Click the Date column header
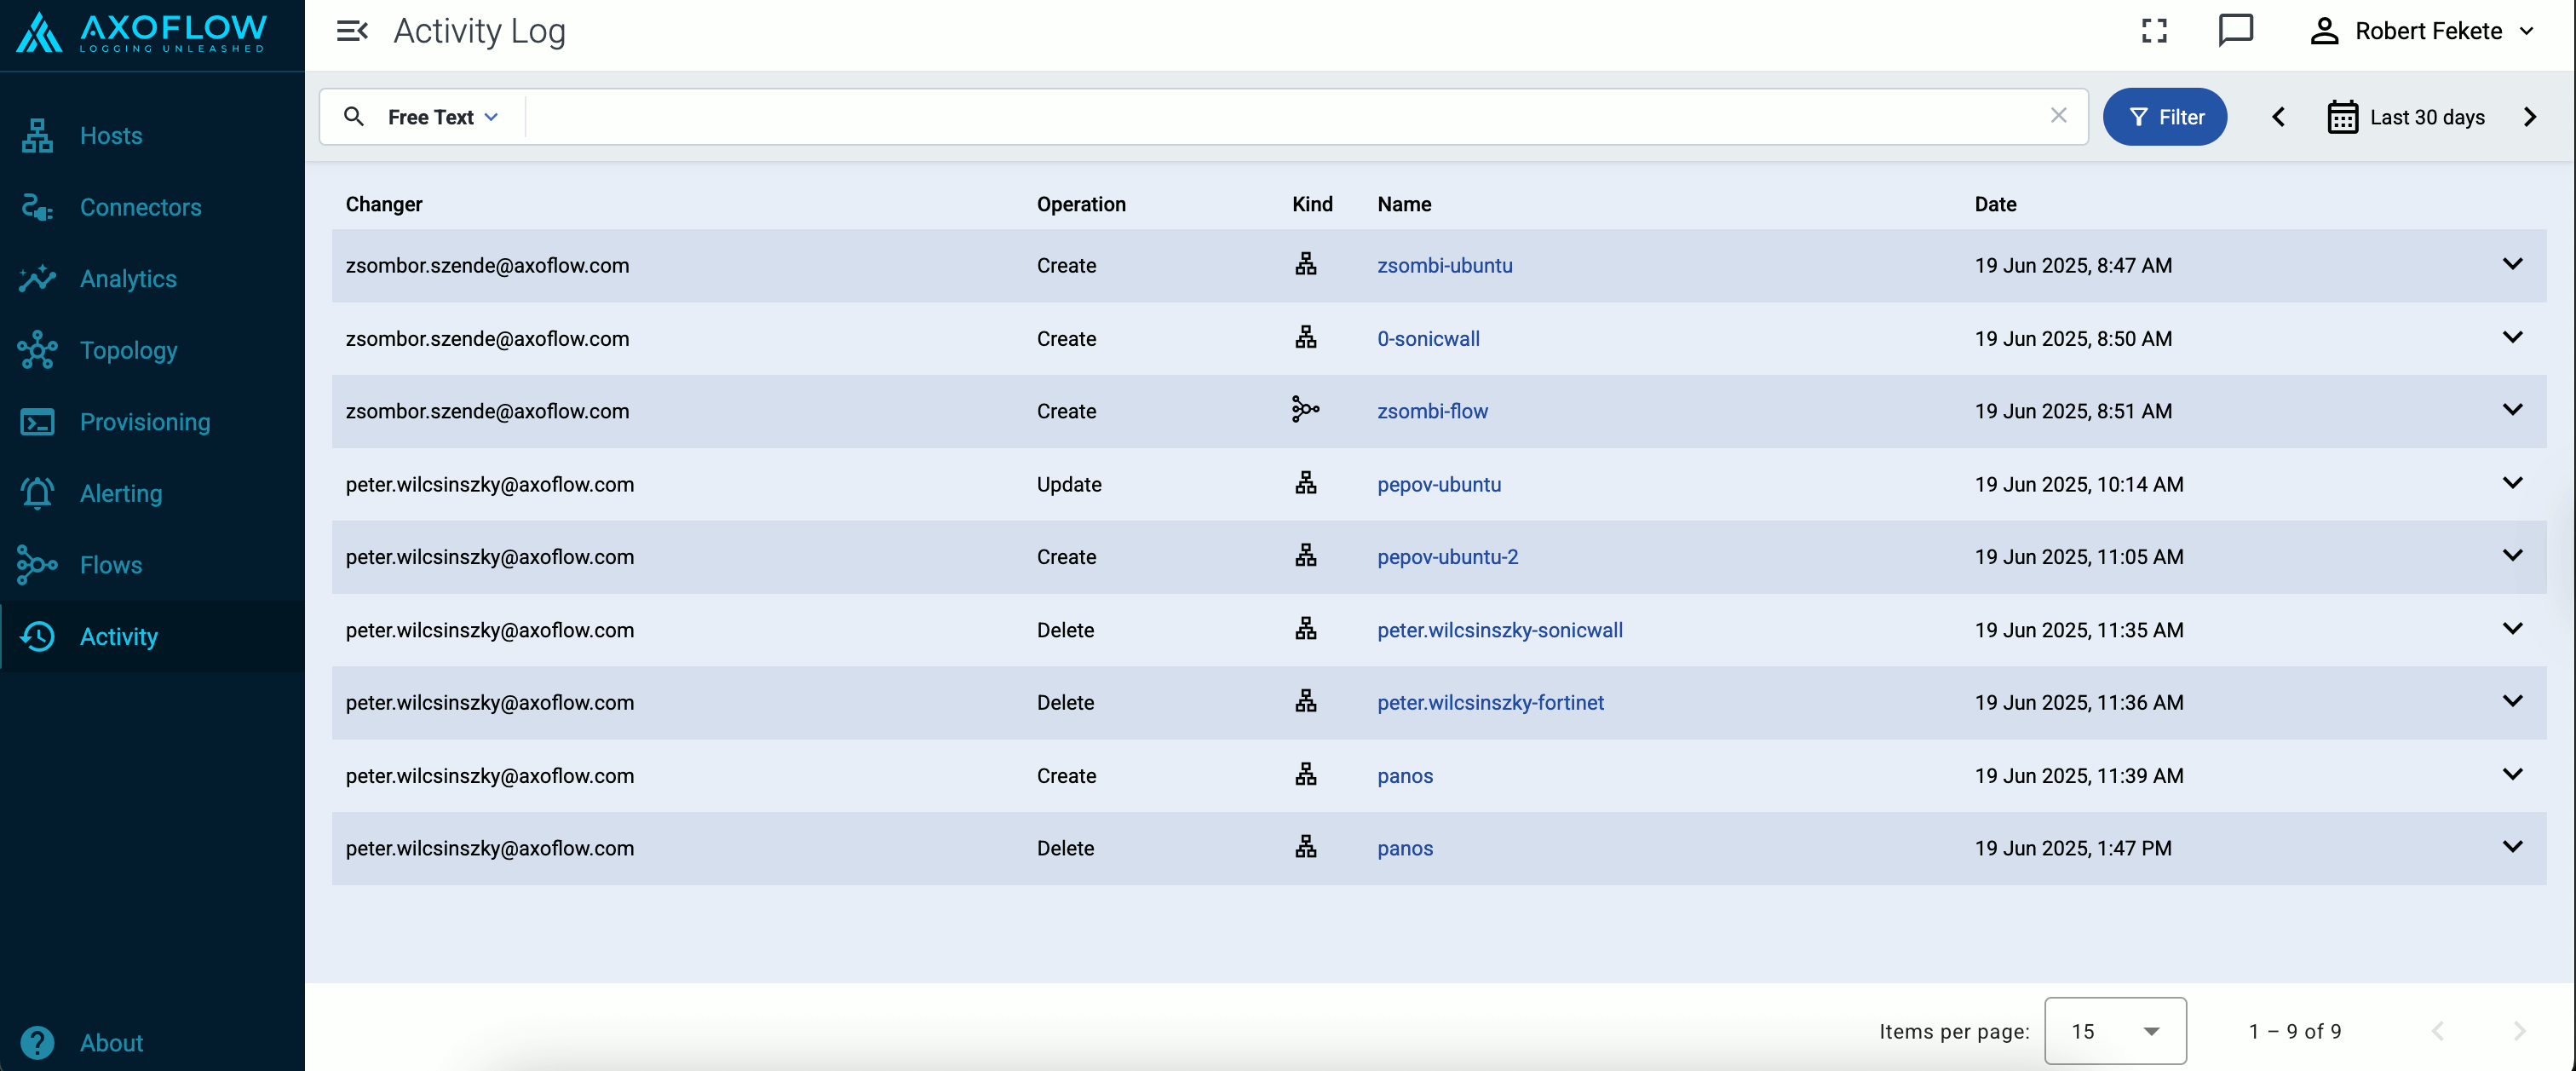The image size is (2576, 1071). tap(1995, 204)
